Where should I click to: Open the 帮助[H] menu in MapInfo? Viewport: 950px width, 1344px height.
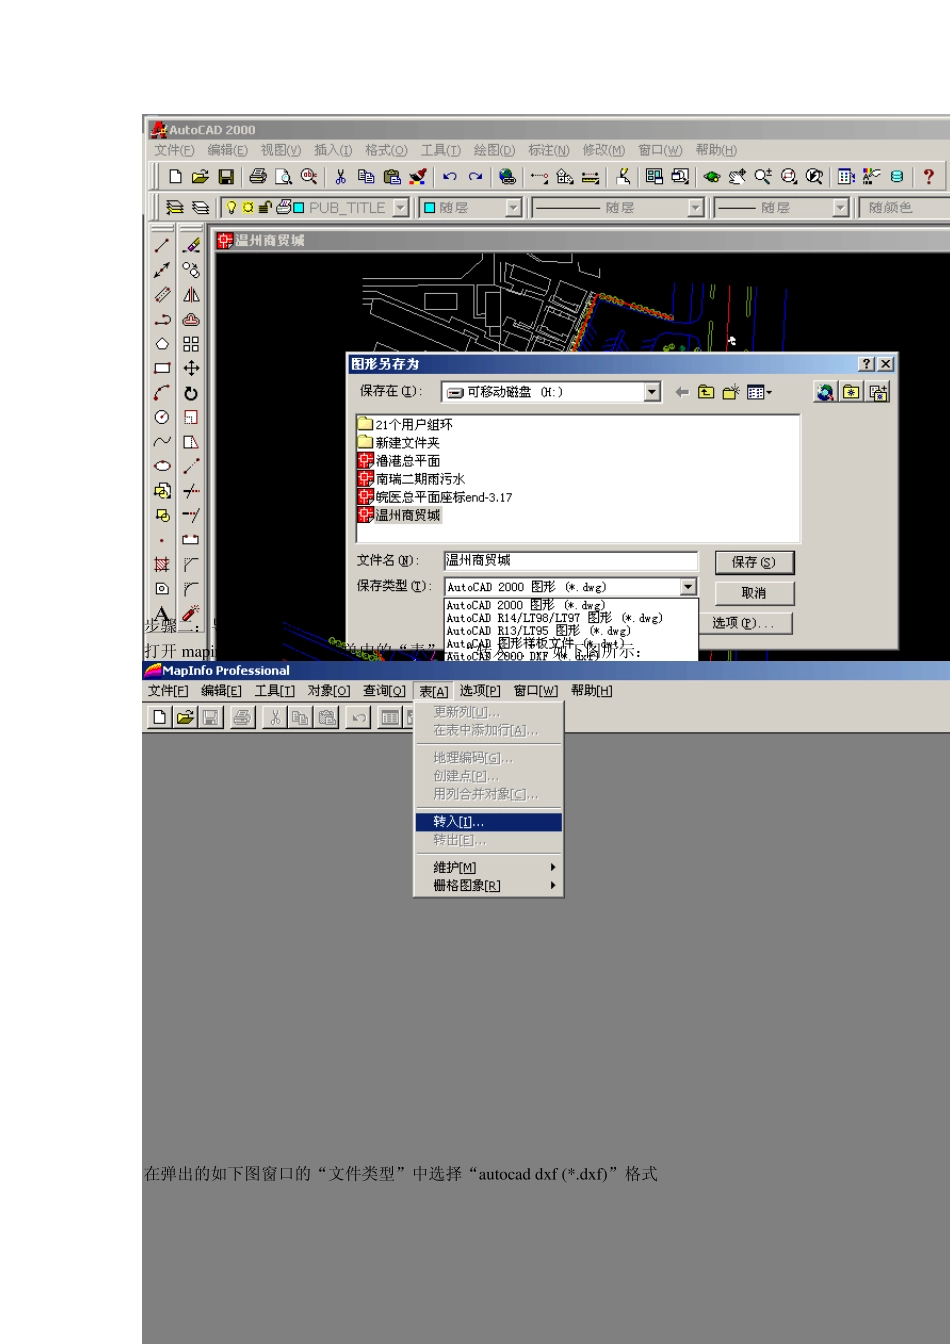pyautogui.click(x=591, y=691)
